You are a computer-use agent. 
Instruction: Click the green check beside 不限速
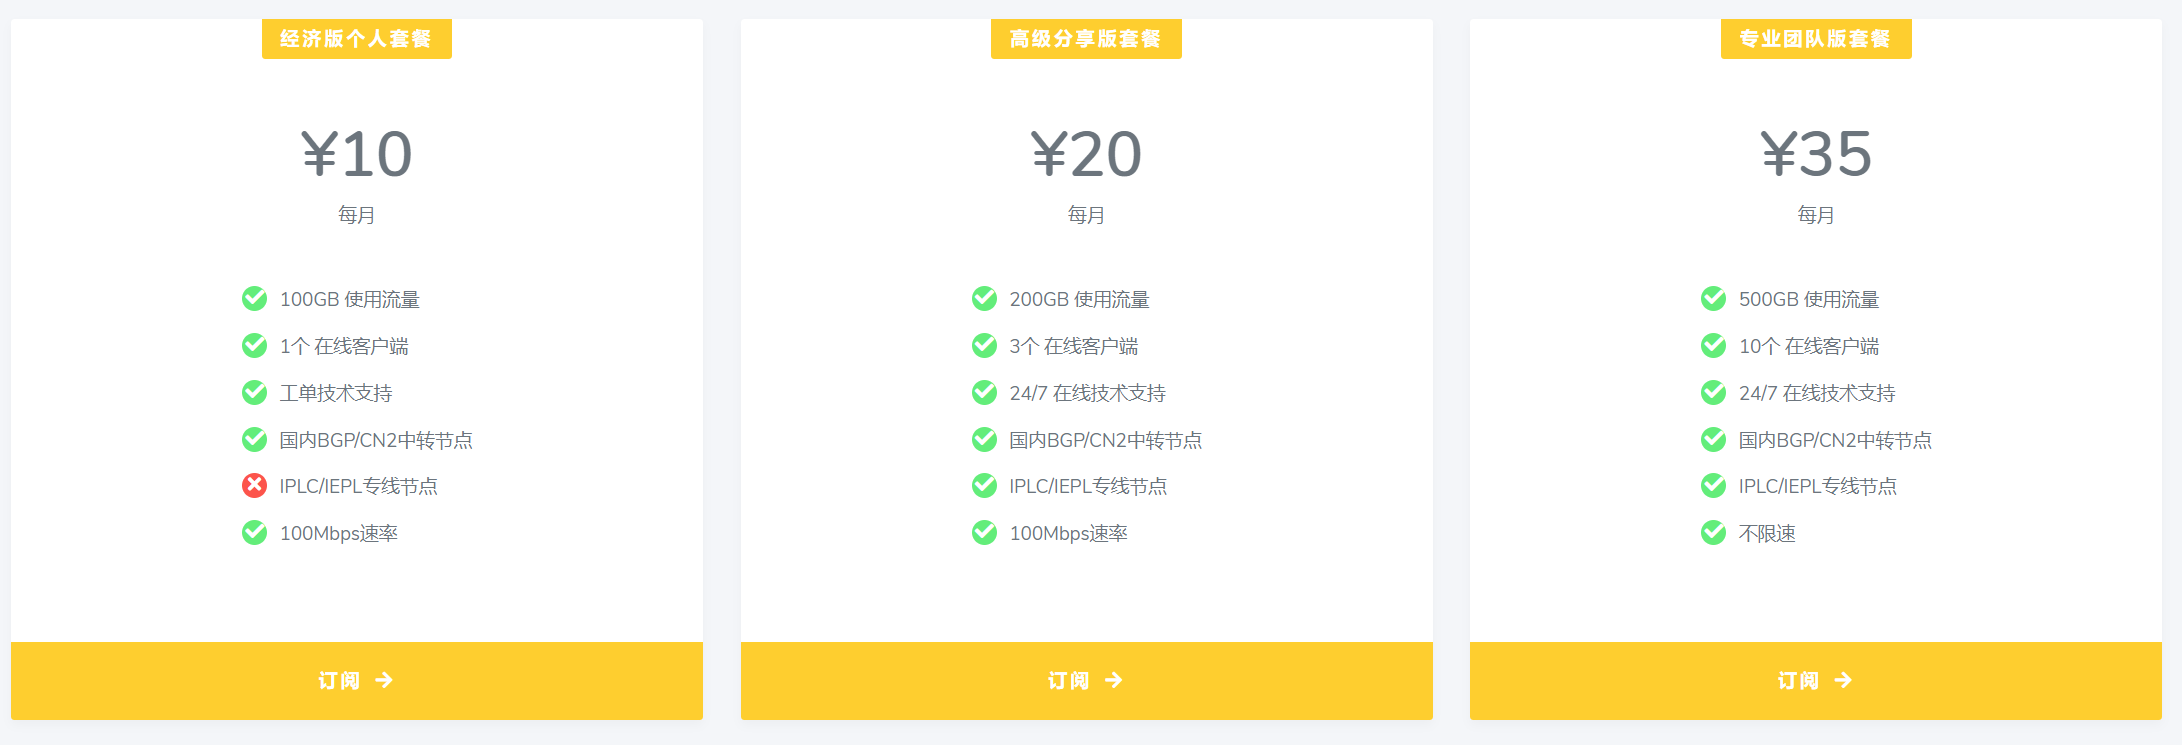[x=1713, y=533]
